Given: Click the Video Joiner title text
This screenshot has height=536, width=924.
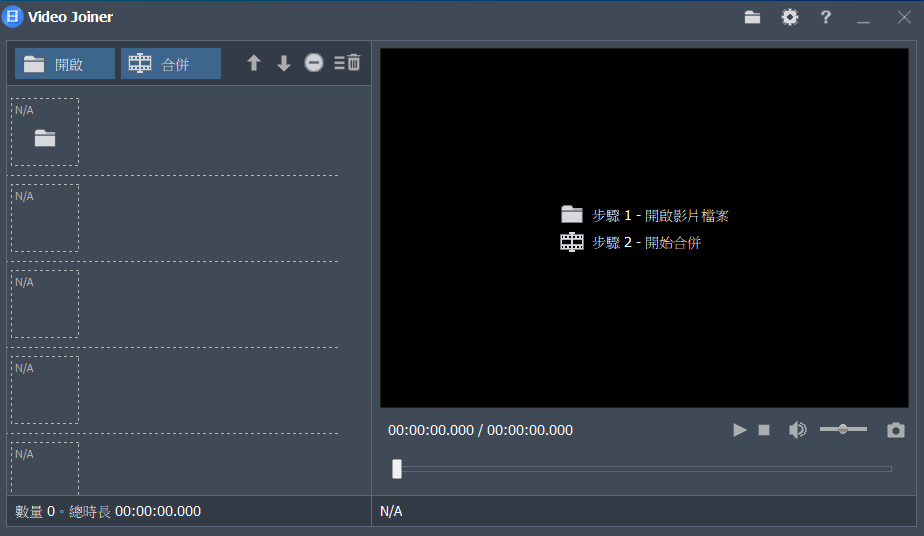Looking at the screenshot, I should pos(70,17).
